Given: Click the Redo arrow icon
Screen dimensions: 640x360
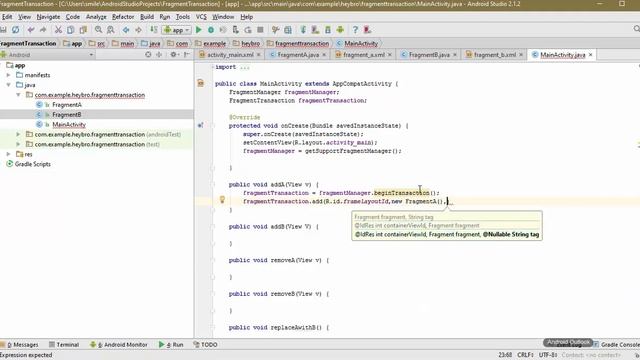Looking at the screenshot, I should pos(43,30).
